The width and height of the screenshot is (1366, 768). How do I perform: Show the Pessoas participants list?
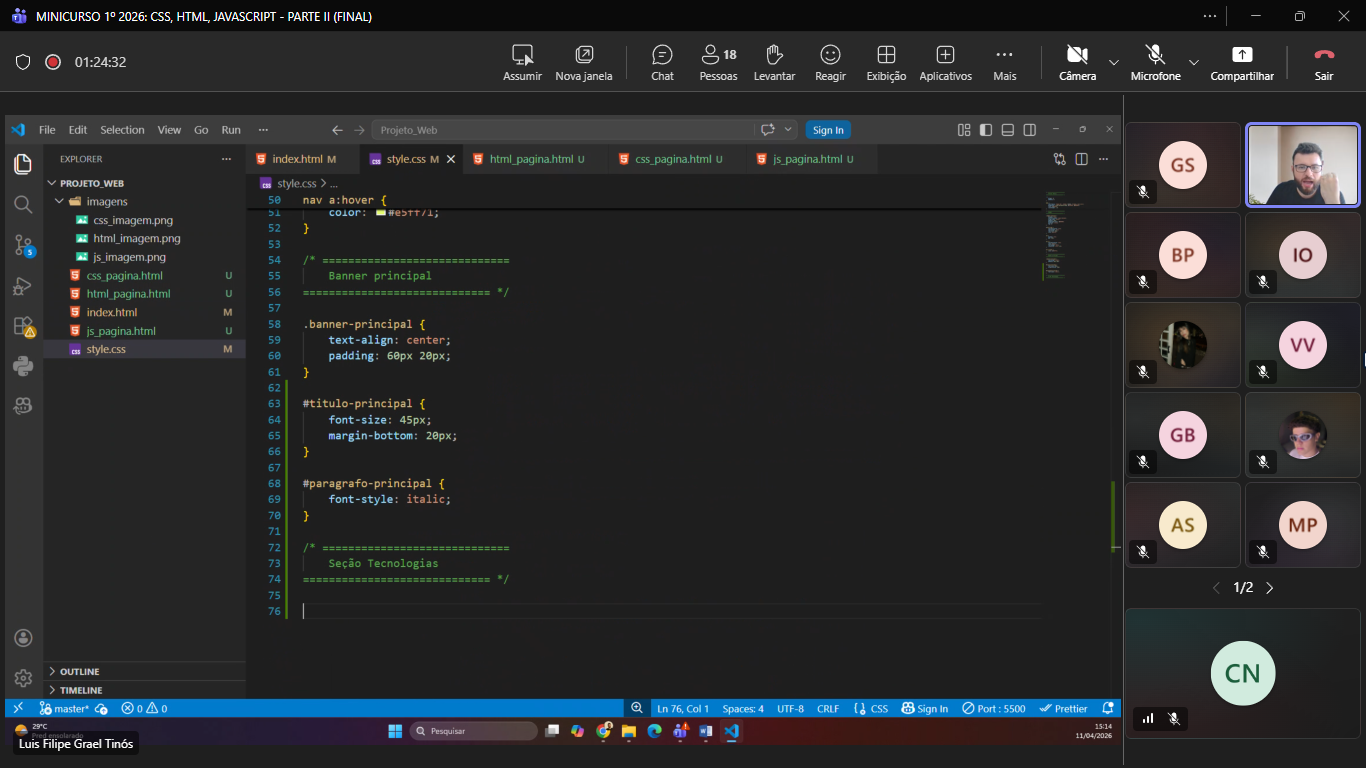(718, 62)
